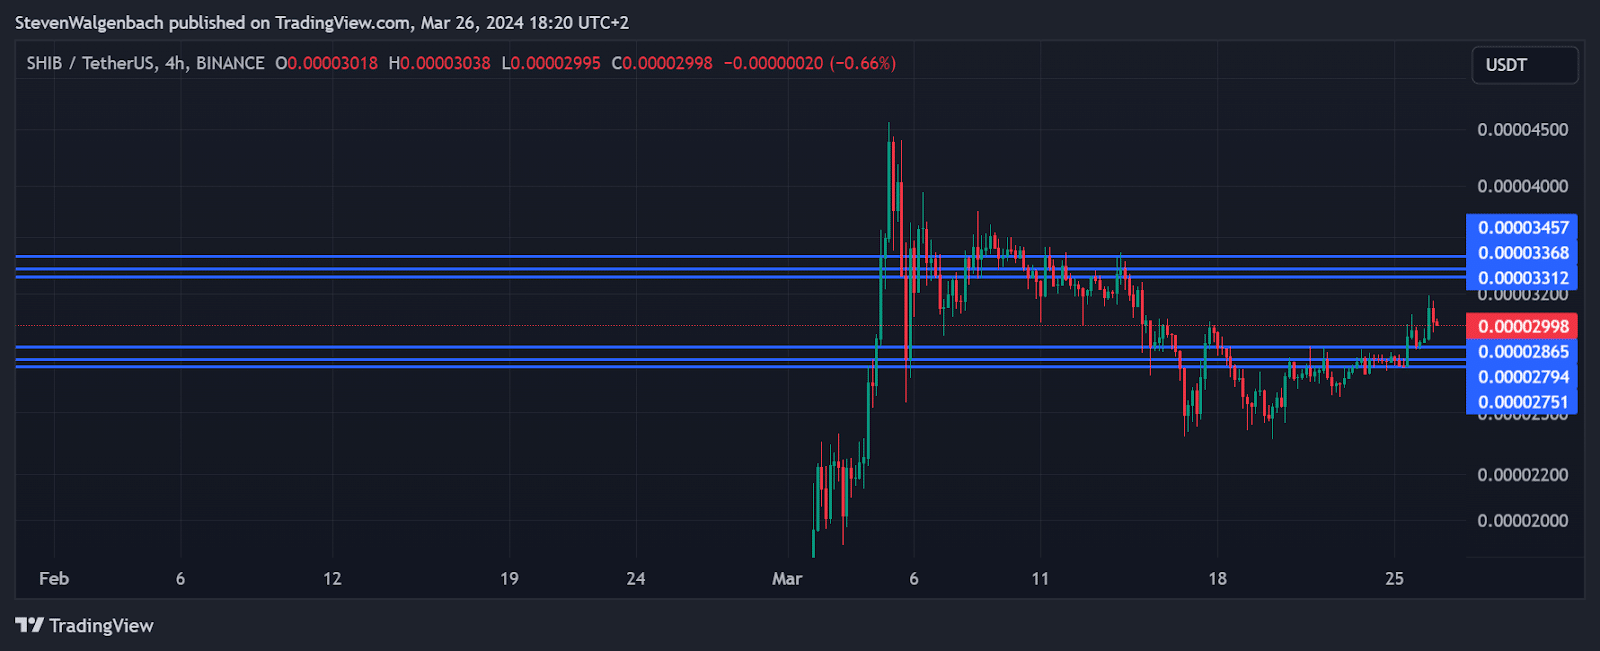The width and height of the screenshot is (1600, 651).
Task: Click the 0.00002000 price axis tick
Action: point(1522,521)
